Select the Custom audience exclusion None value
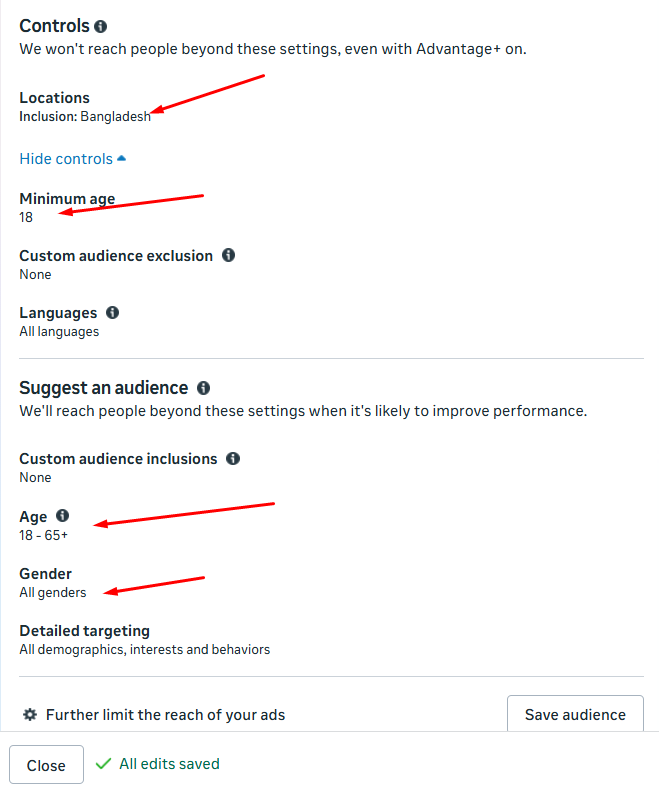The height and width of the screenshot is (793, 659). coord(35,274)
